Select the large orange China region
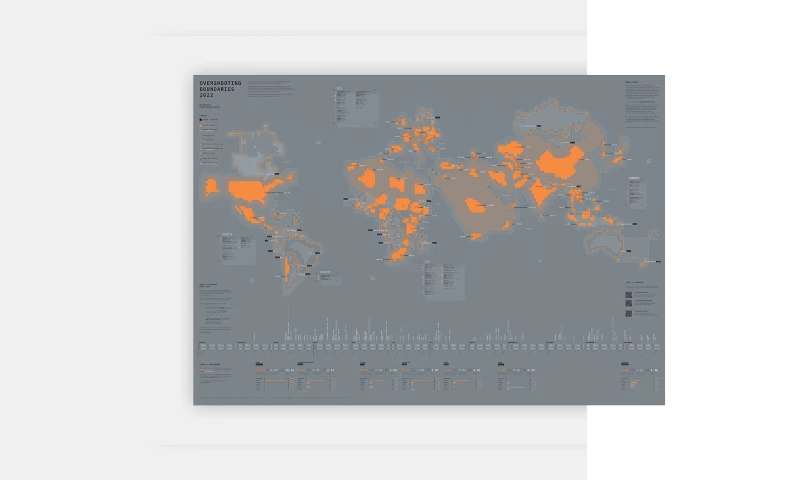Image resolution: width=800 pixels, height=480 pixels. 558,163
